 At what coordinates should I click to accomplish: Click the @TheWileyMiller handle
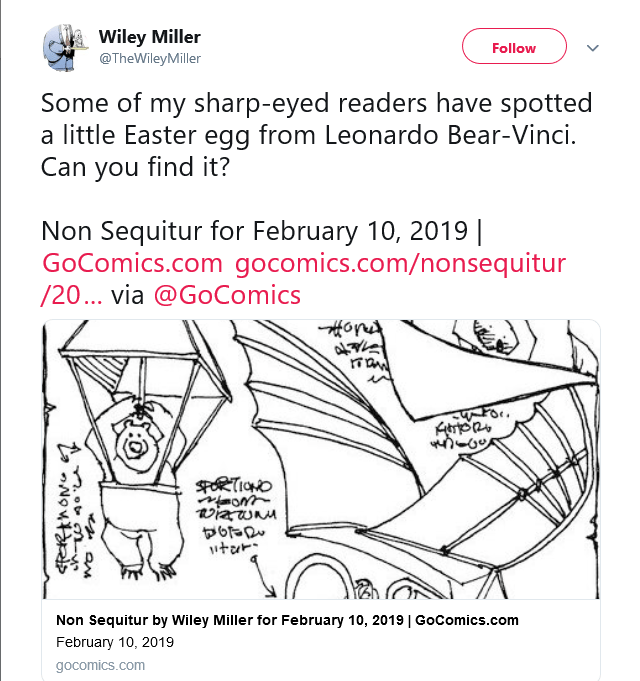[x=149, y=59]
